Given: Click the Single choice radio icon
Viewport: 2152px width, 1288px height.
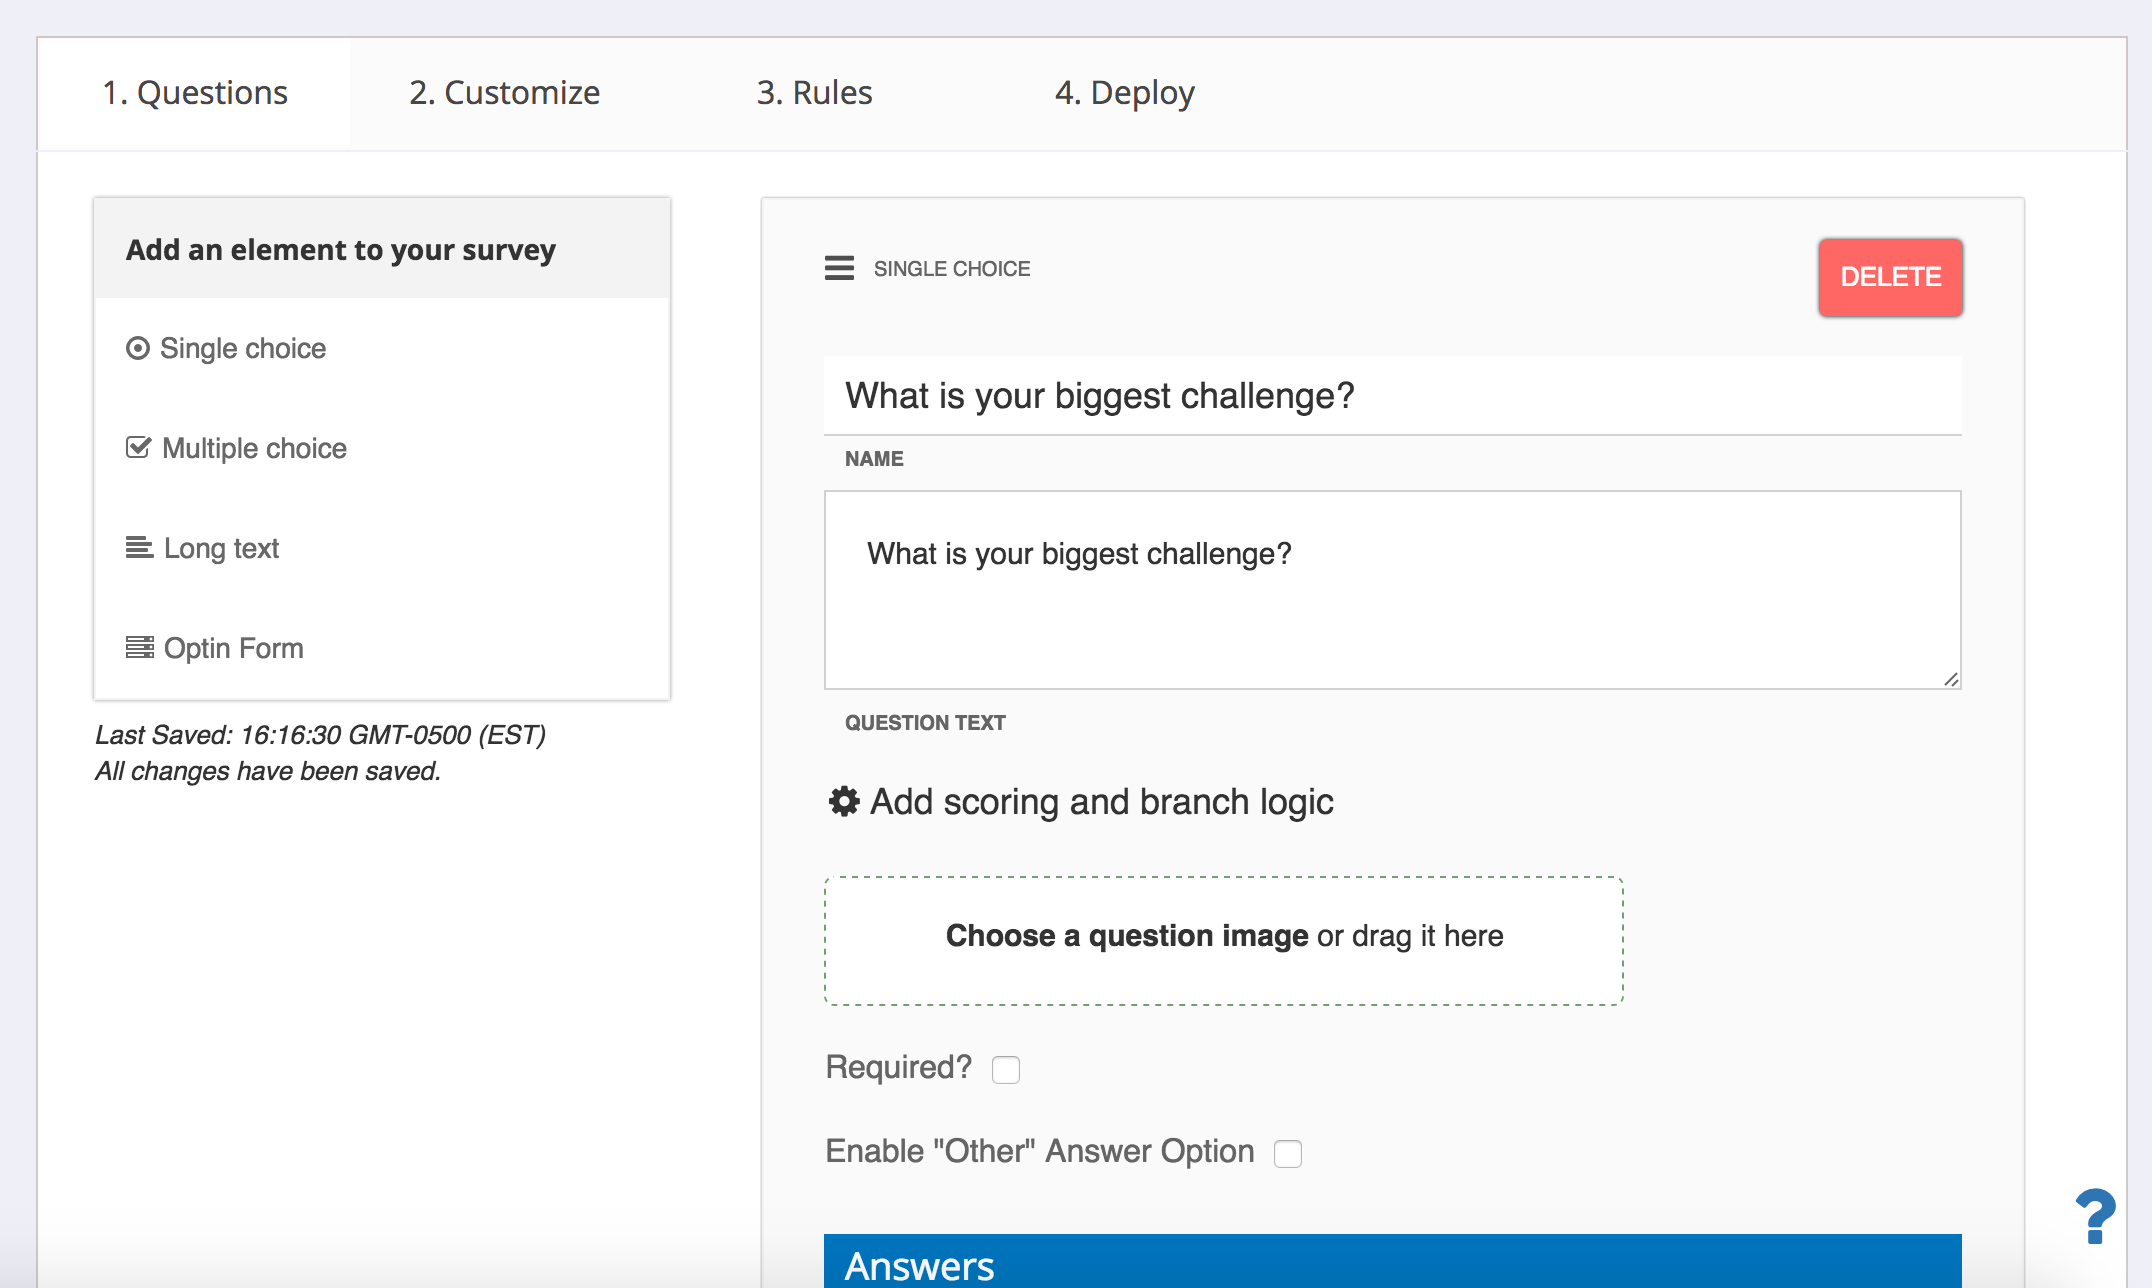Looking at the screenshot, I should coord(138,348).
